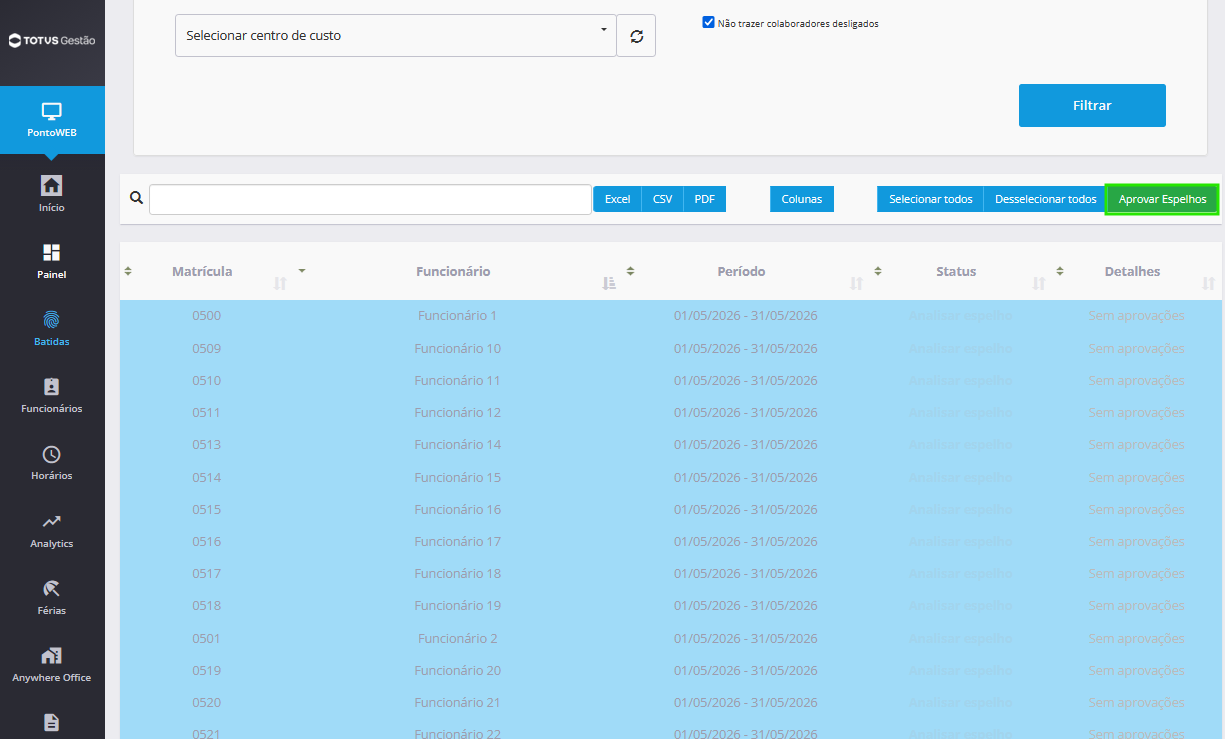1225x739 pixels.
Task: Click Status column header text
Action: coord(956,271)
